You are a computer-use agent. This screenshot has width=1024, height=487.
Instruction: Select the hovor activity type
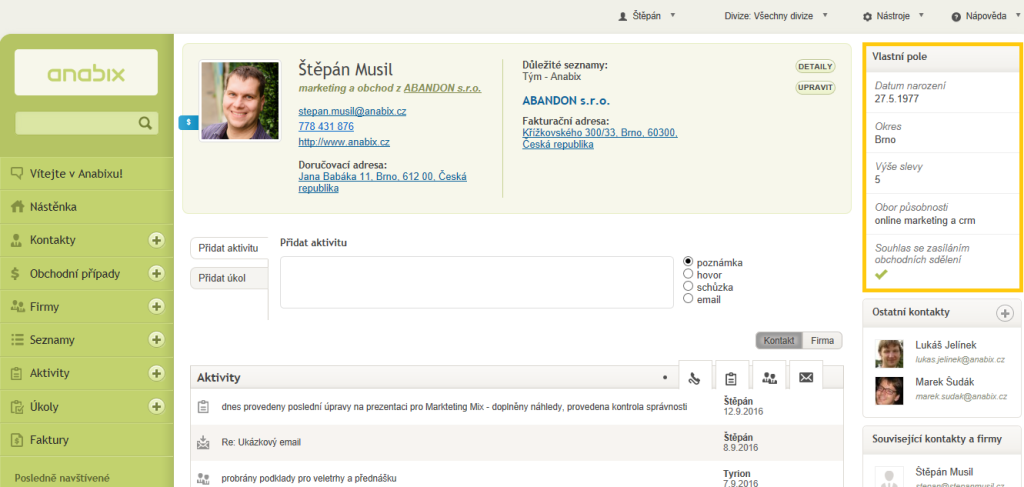point(688,274)
